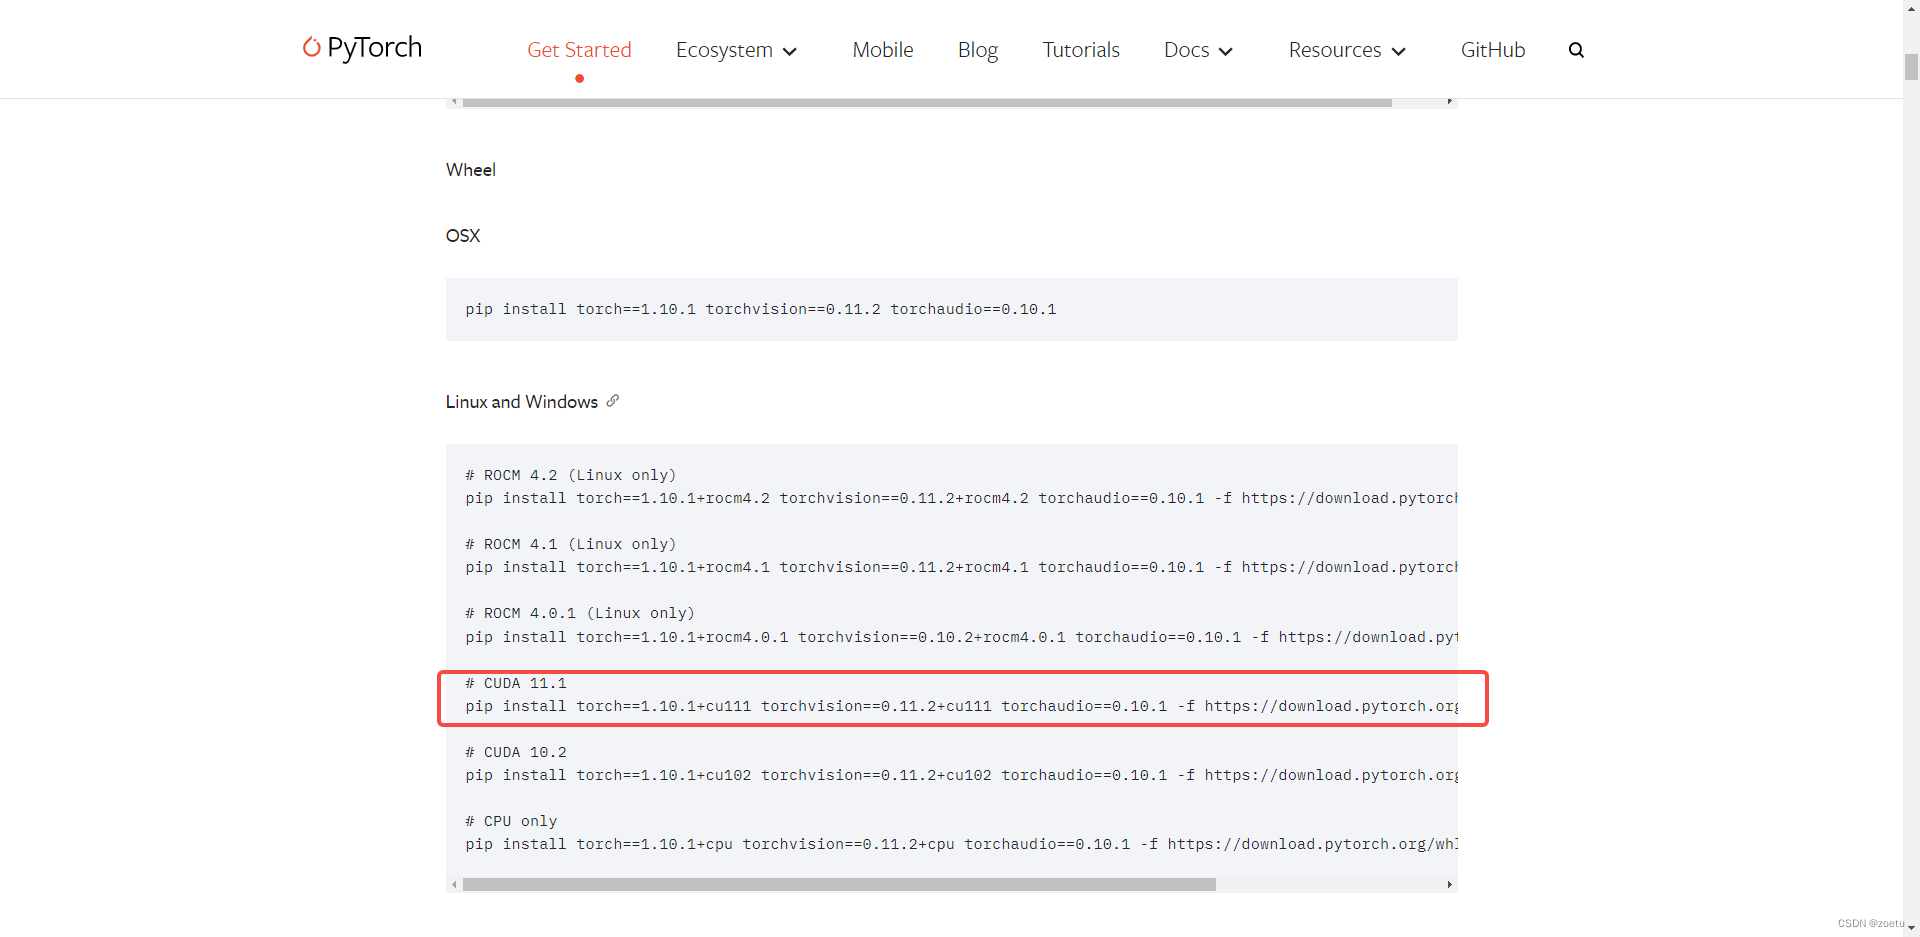Click the right arrow of the code block scrollbar
Screen dimensions: 1920x937
(x=1449, y=884)
